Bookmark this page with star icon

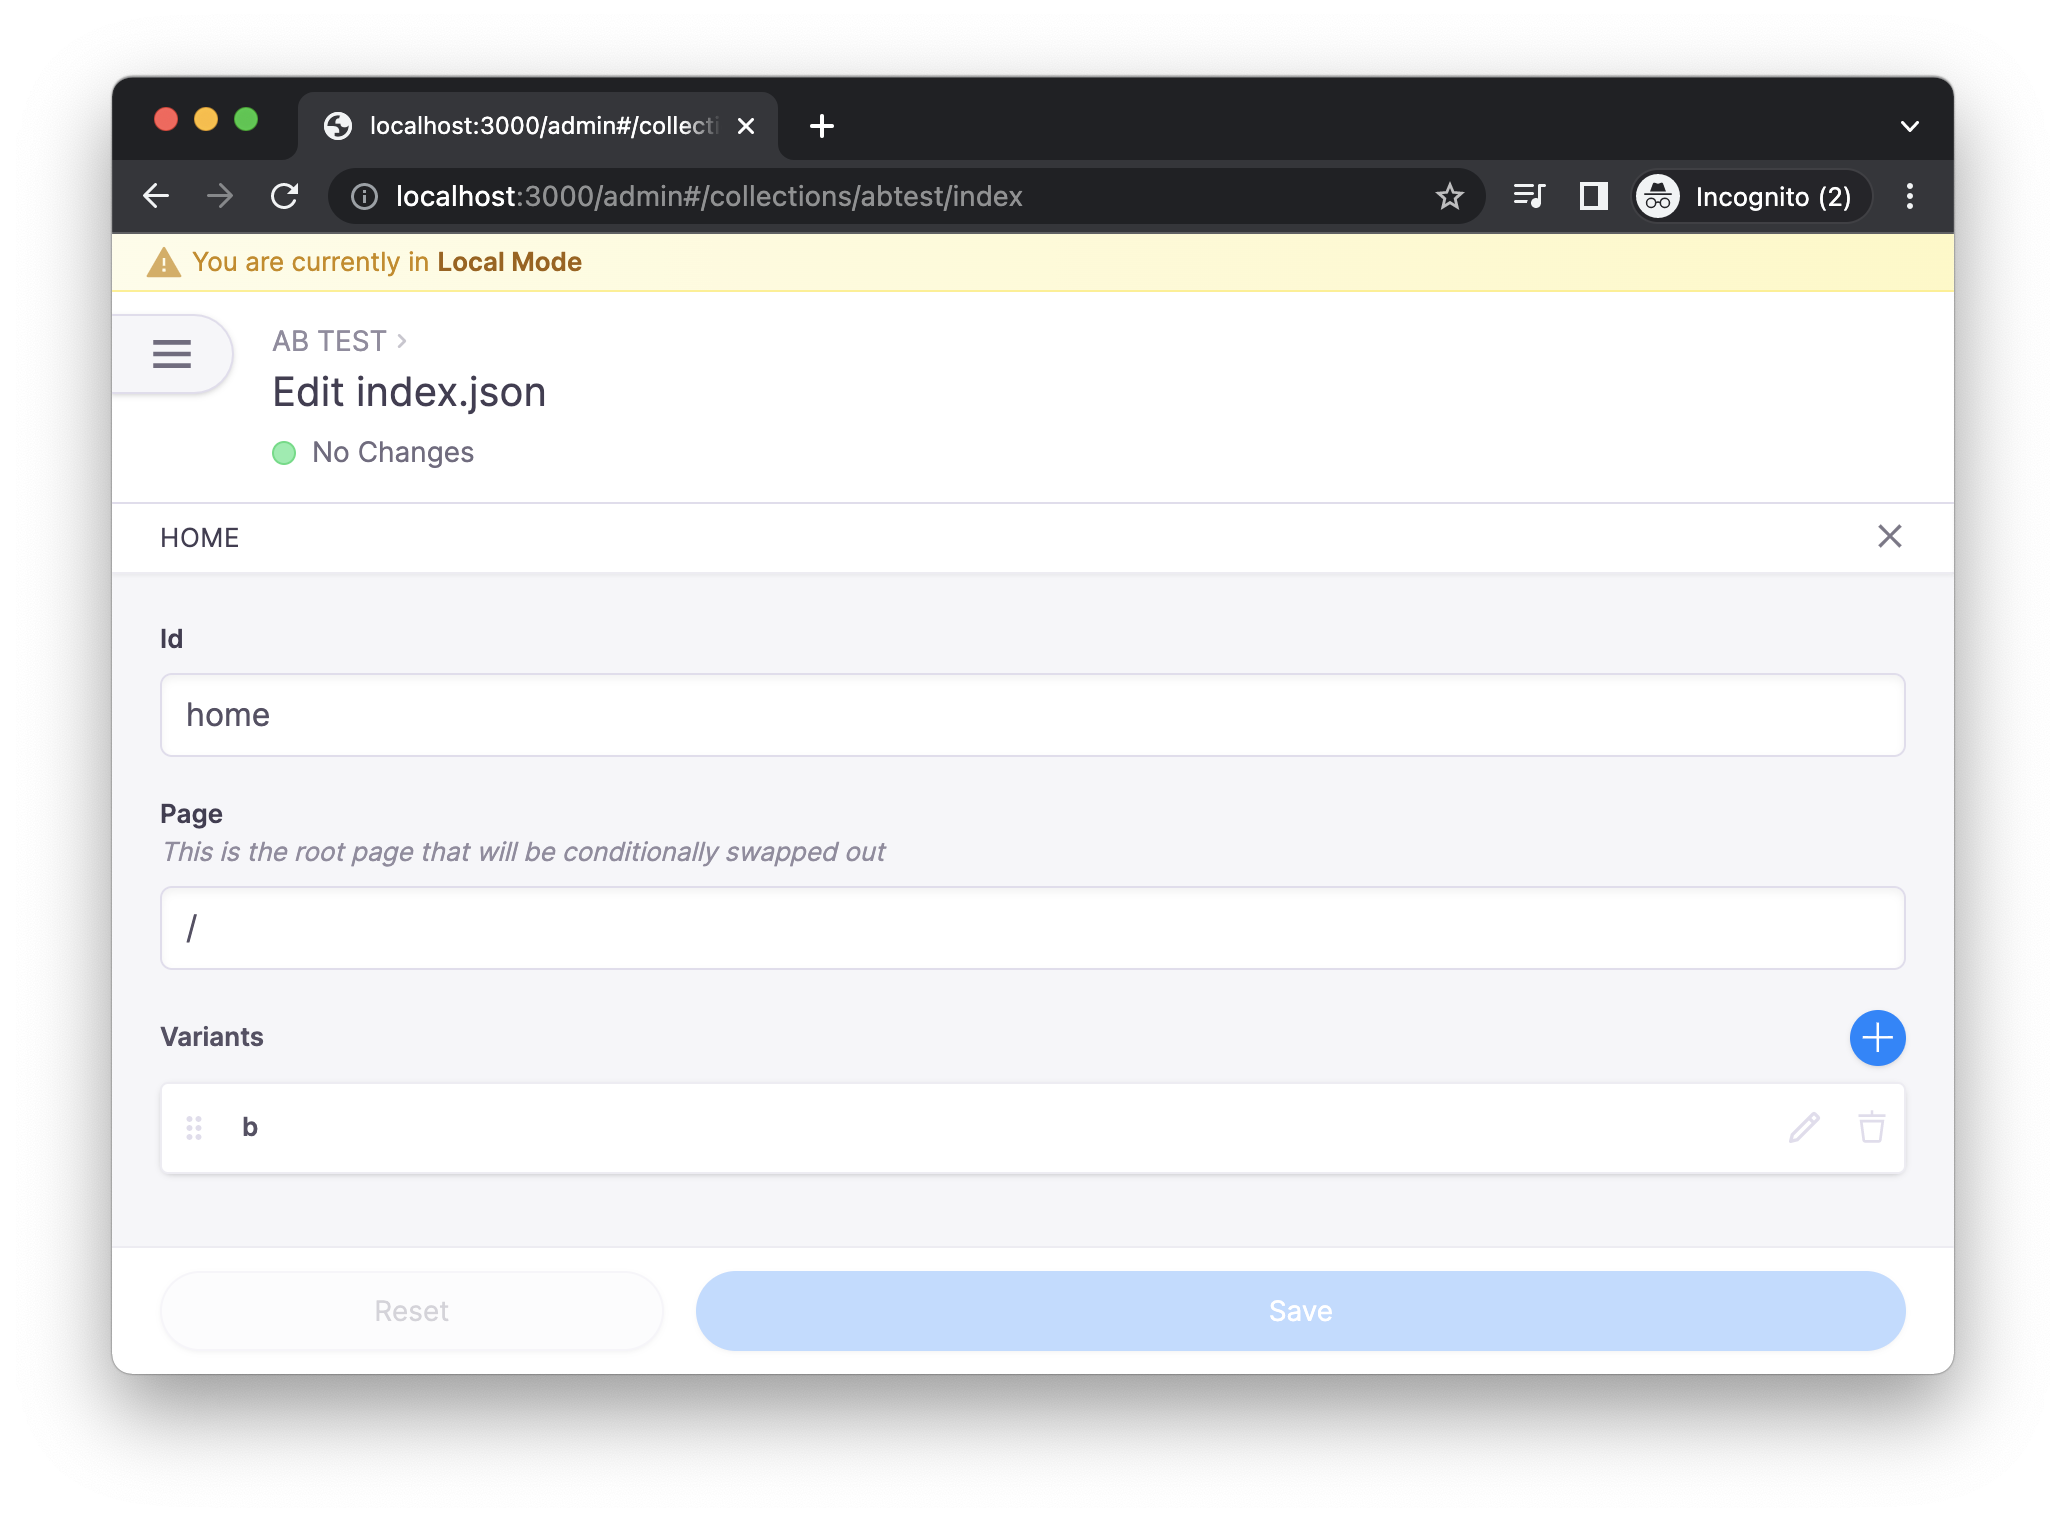(1449, 196)
